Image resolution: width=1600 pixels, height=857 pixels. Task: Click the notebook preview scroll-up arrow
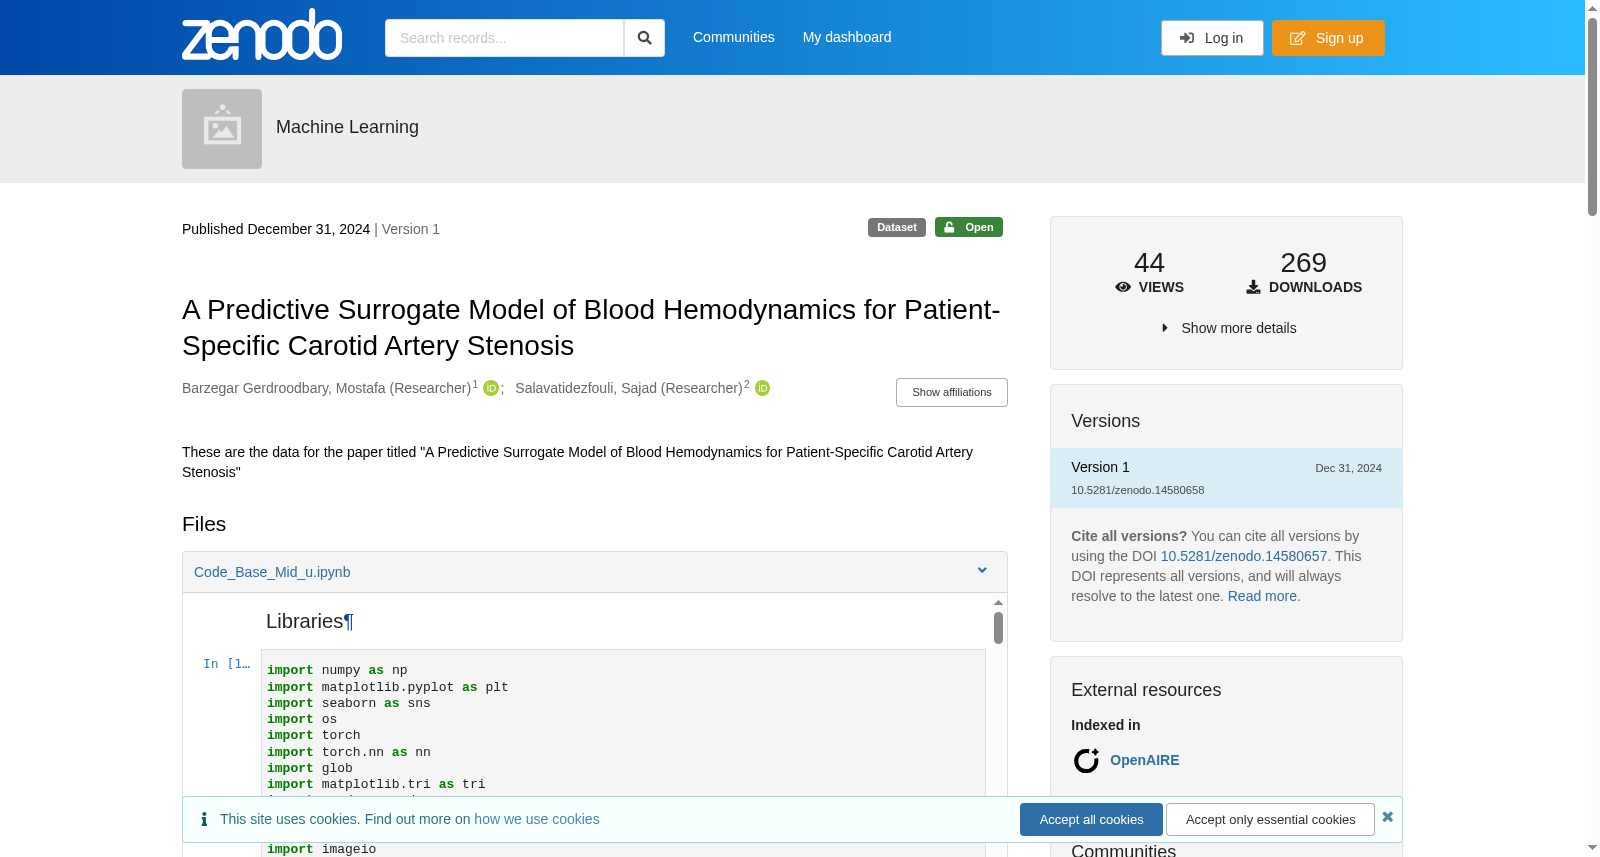998,603
